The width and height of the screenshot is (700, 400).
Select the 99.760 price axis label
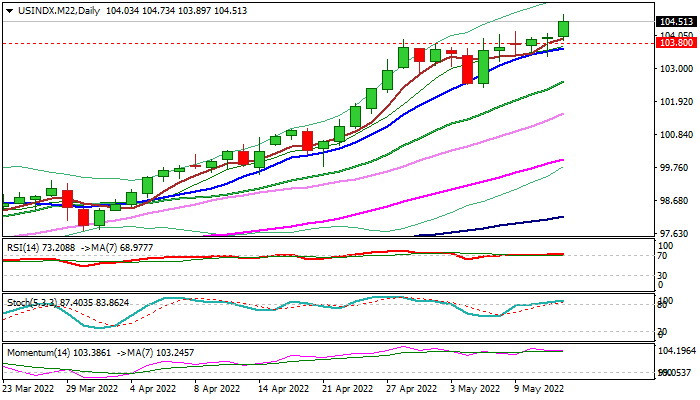[x=675, y=168]
